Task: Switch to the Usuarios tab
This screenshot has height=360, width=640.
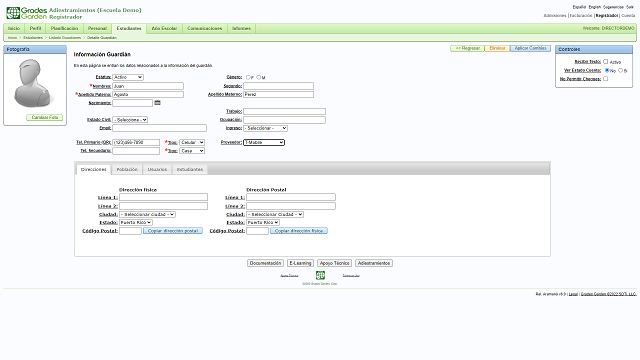Action: (158, 169)
